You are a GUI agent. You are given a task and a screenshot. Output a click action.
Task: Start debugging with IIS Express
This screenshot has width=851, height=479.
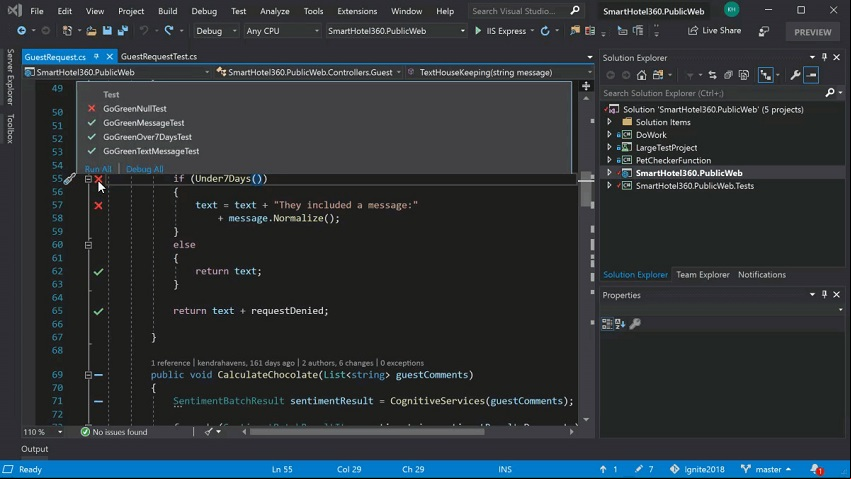click(x=500, y=31)
